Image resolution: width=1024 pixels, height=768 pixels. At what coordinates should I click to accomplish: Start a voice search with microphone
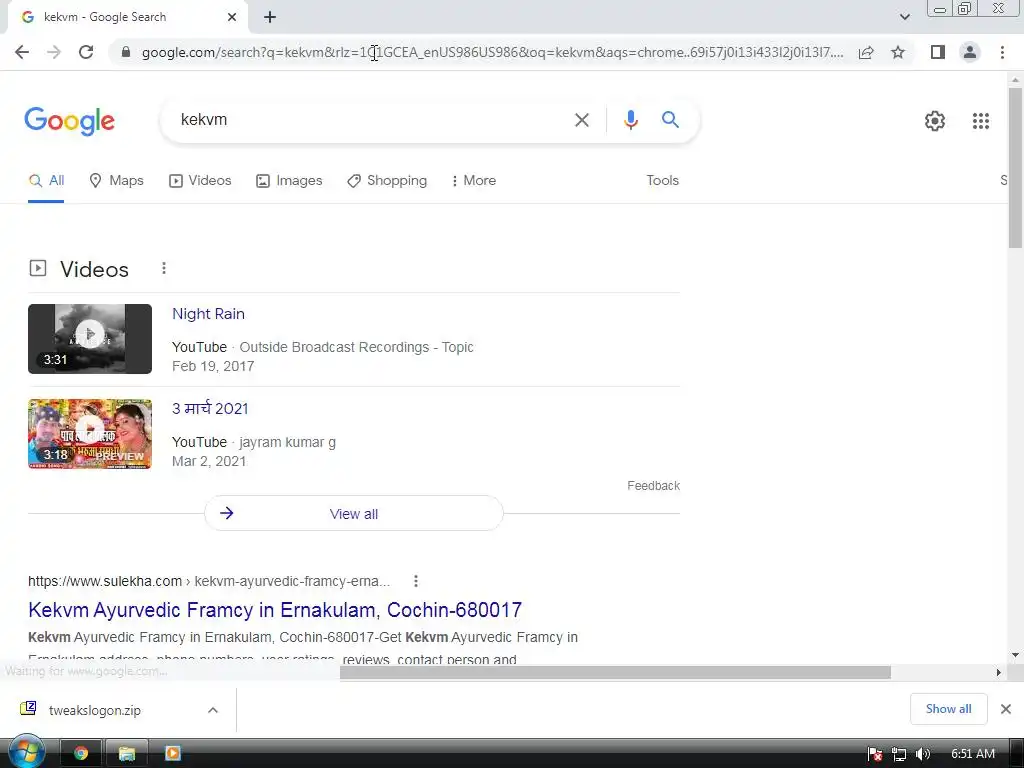pyautogui.click(x=630, y=120)
